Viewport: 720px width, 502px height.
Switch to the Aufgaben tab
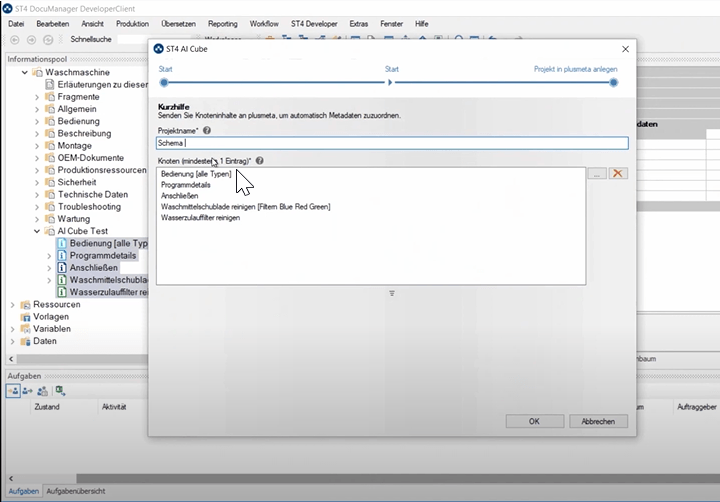[x=23, y=491]
